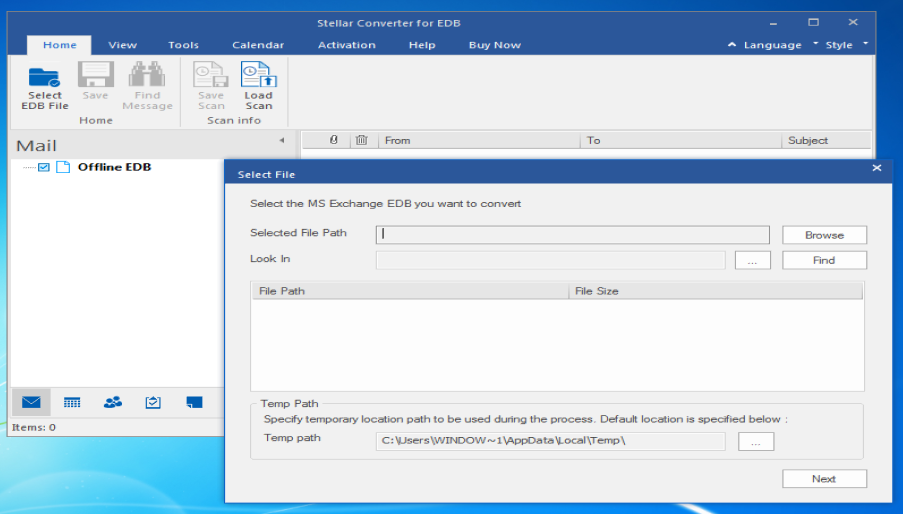Open the Contacts people icon
Image resolution: width=903 pixels, height=514 pixels.
click(113, 402)
